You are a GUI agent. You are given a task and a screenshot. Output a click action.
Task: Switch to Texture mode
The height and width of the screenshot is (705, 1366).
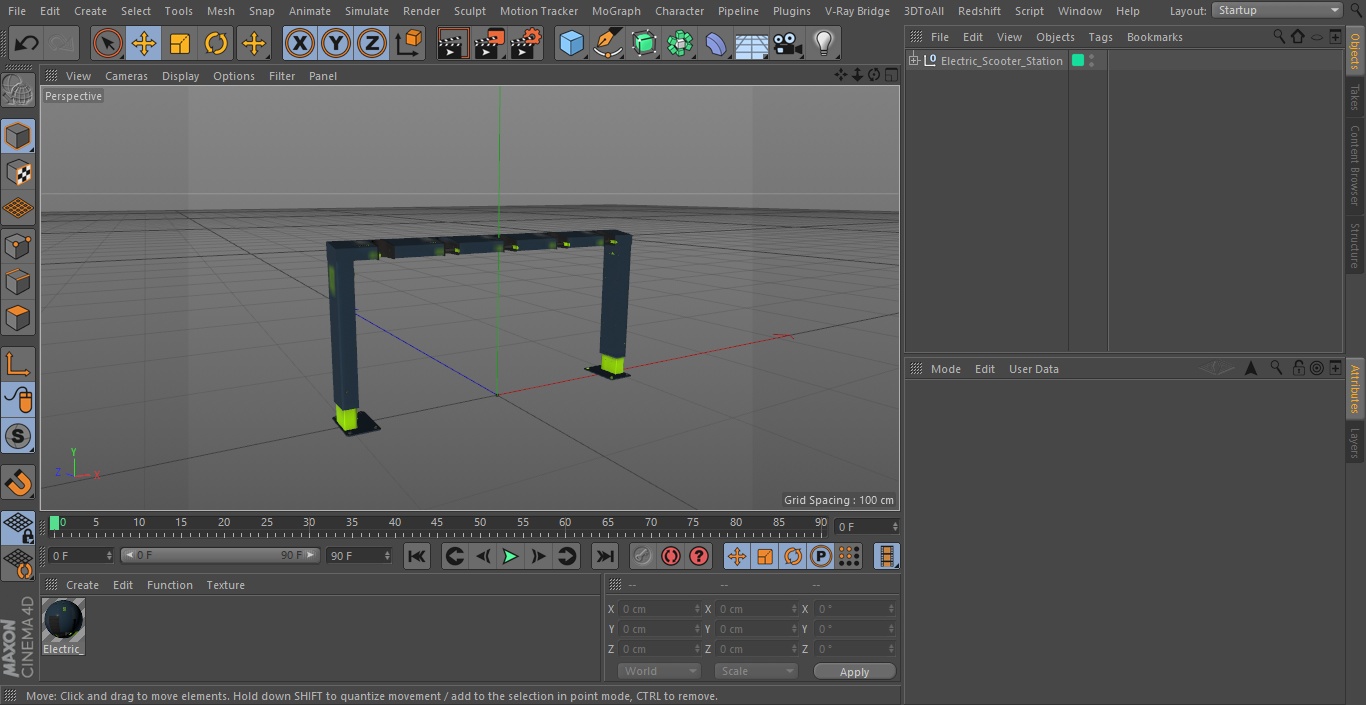[x=18, y=172]
